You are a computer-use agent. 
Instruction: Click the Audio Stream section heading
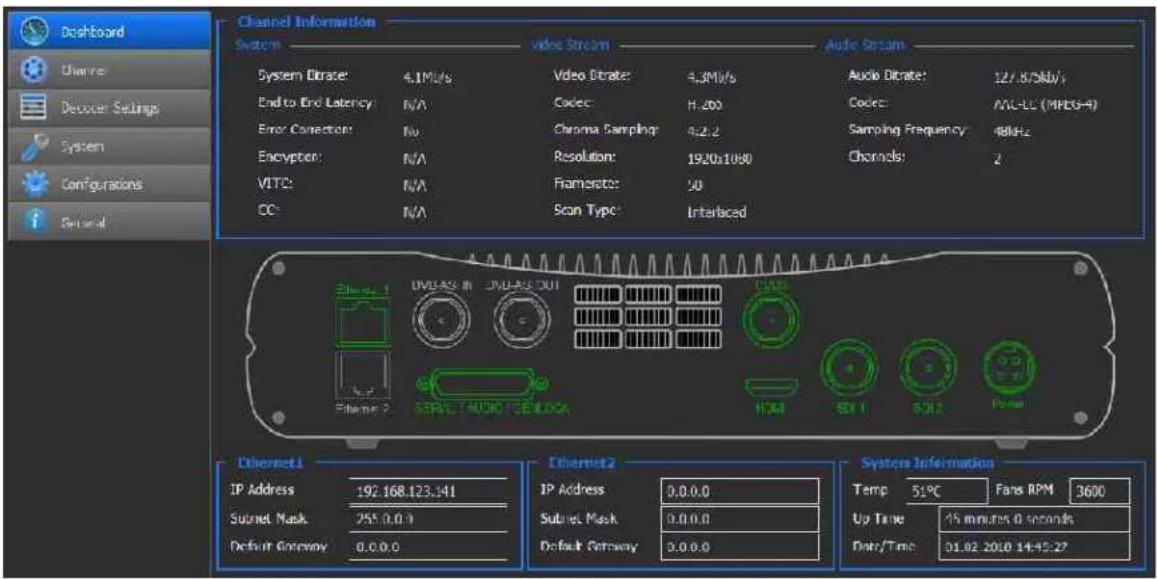864,46
